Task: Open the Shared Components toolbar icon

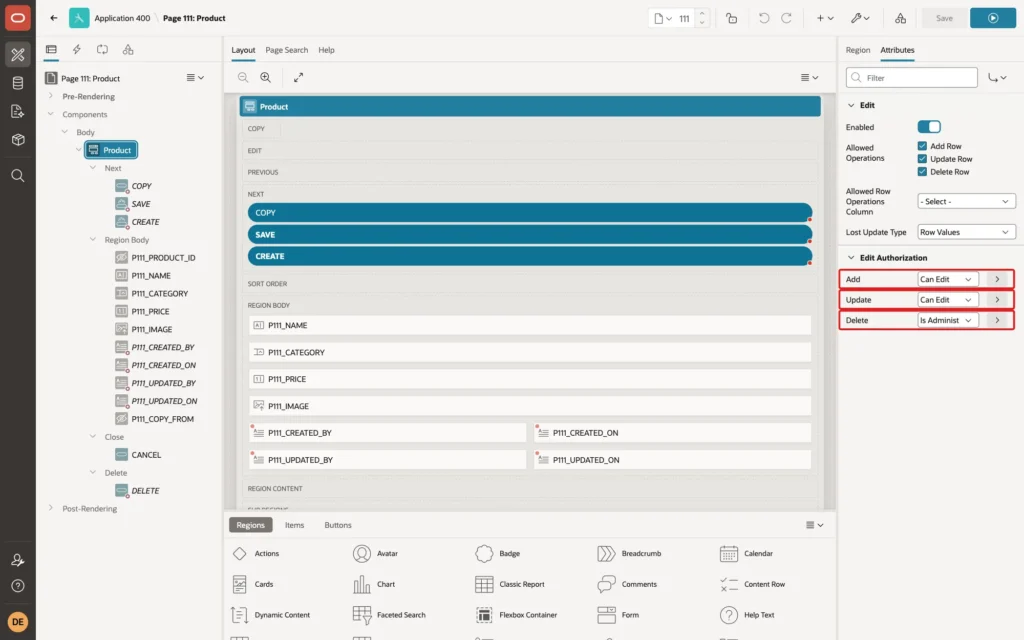Action: click(x=901, y=18)
